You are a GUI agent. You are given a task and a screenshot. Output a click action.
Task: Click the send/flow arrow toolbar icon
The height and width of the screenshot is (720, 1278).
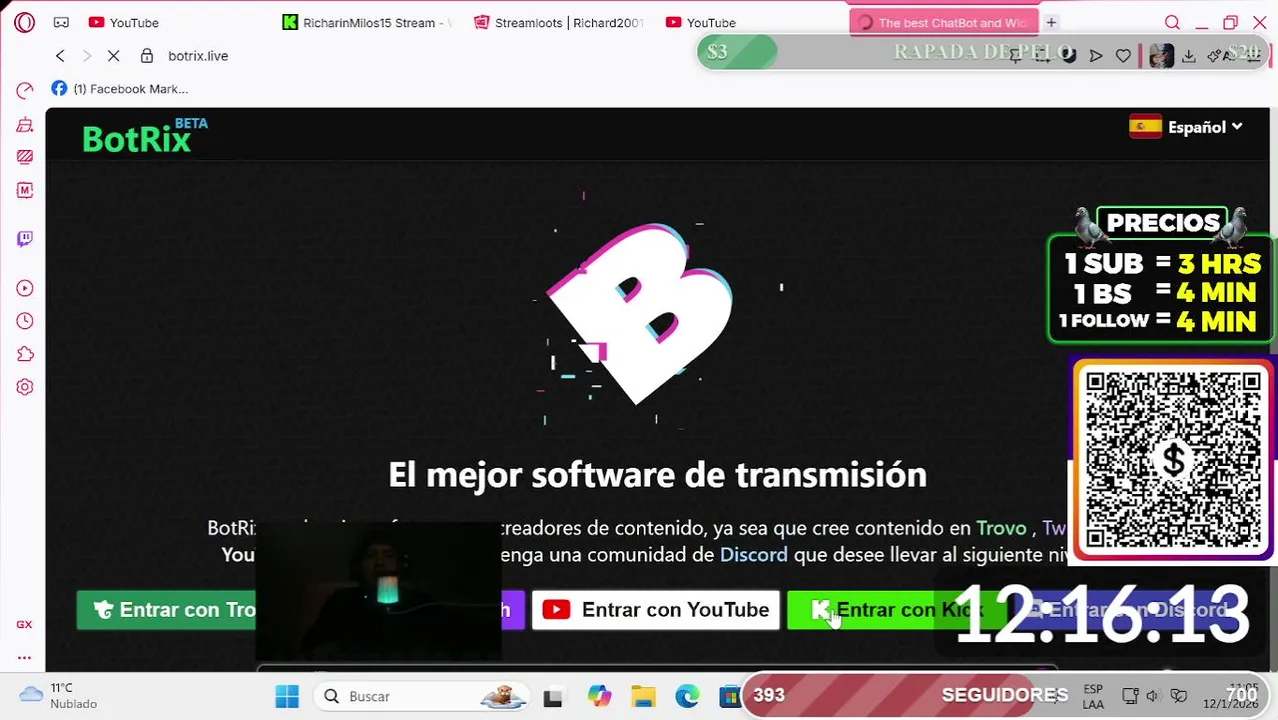tap(1096, 56)
